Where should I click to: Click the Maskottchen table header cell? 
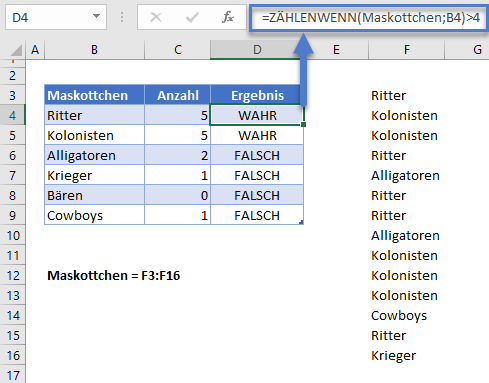94,95
